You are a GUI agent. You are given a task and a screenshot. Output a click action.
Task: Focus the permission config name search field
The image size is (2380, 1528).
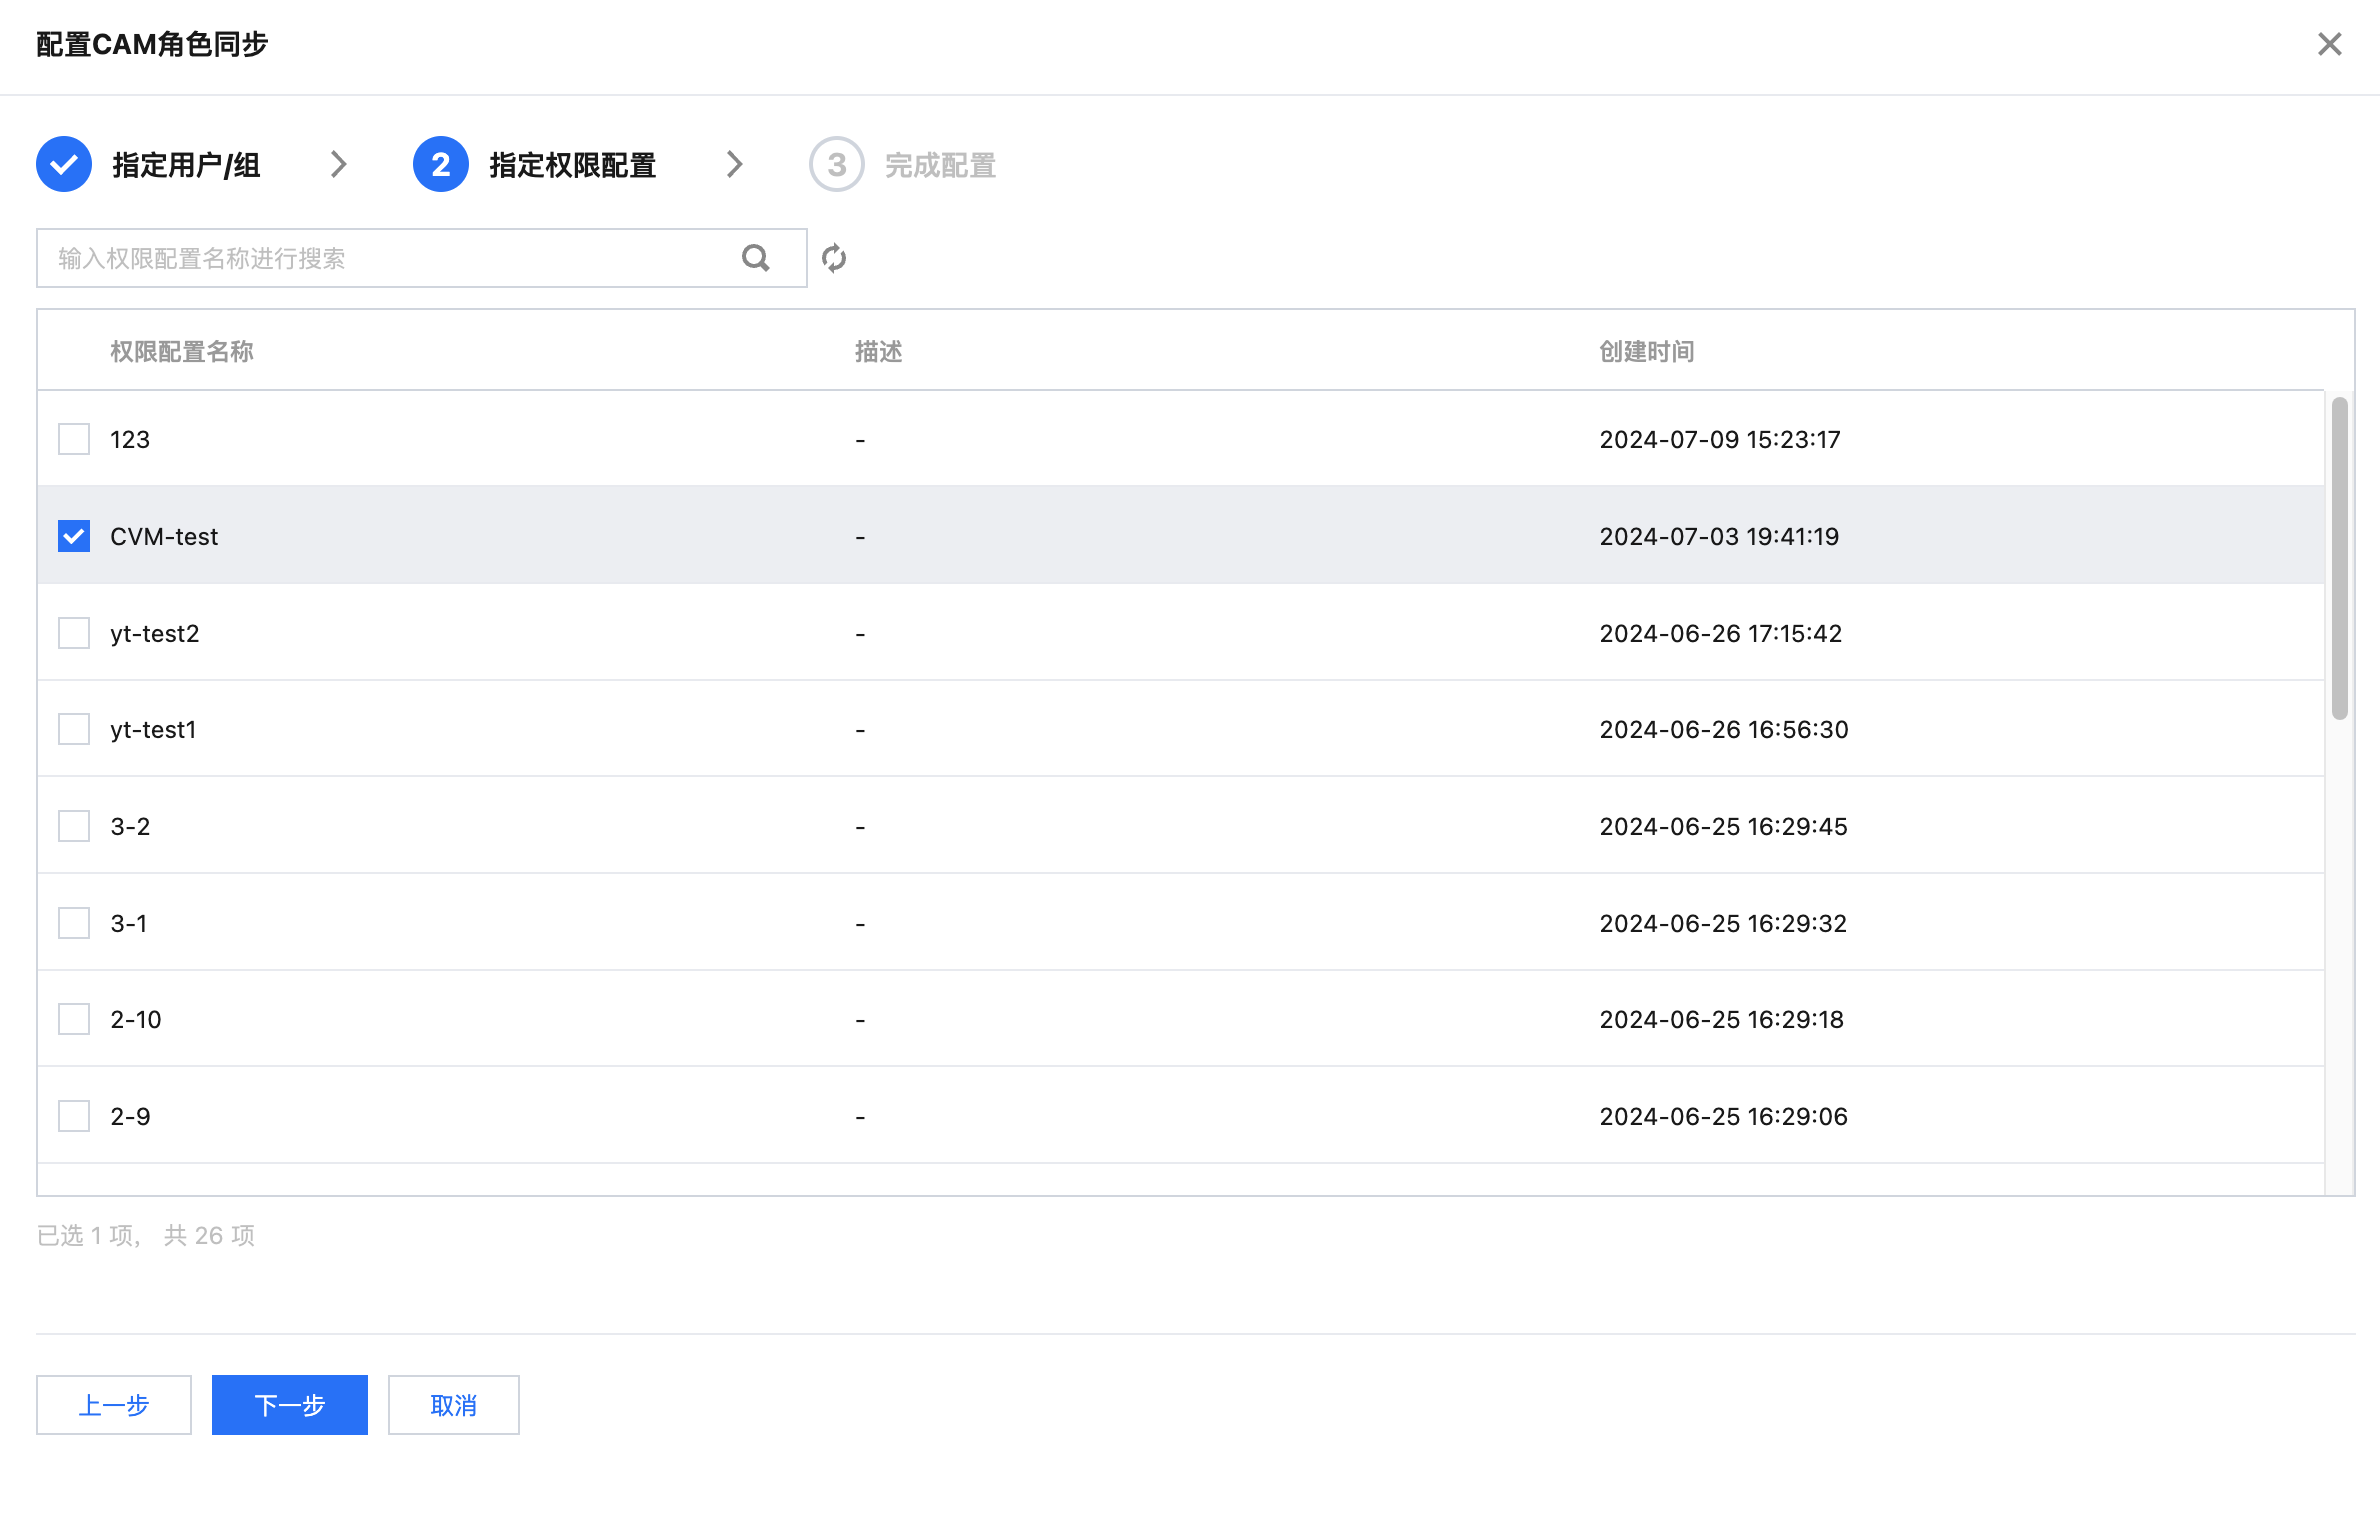pos(390,258)
